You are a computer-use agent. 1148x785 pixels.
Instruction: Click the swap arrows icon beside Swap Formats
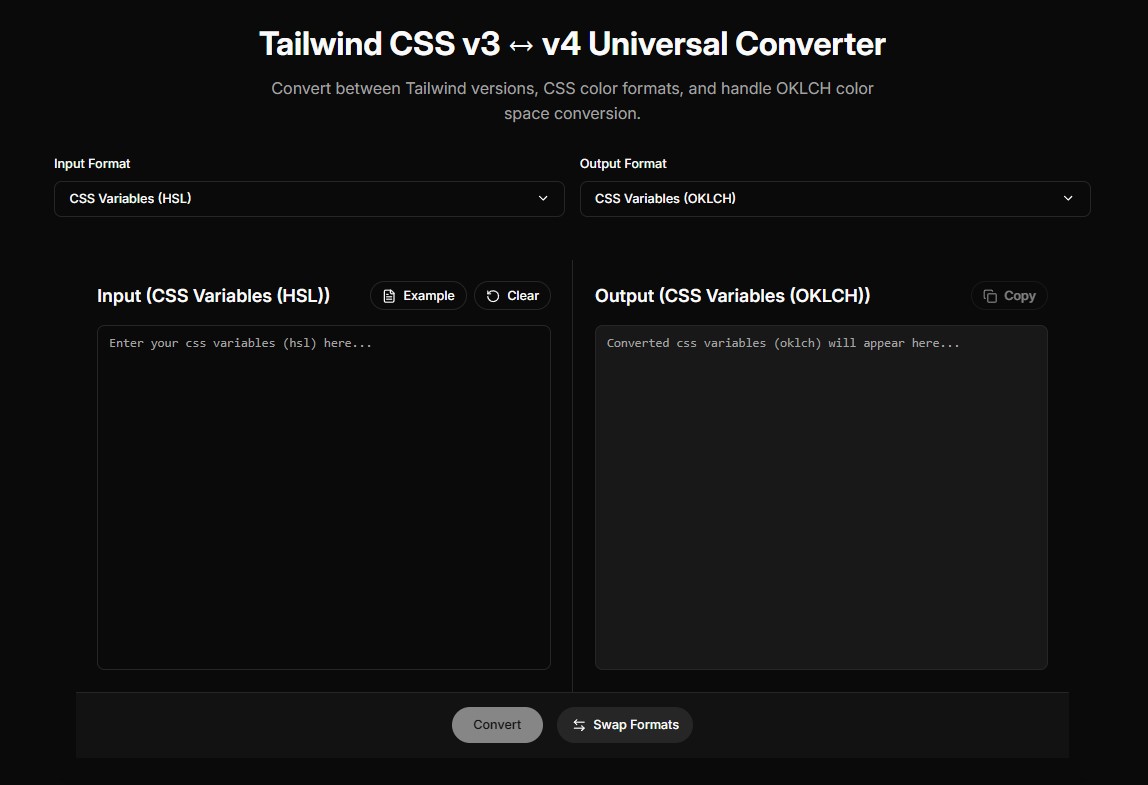[x=579, y=725]
